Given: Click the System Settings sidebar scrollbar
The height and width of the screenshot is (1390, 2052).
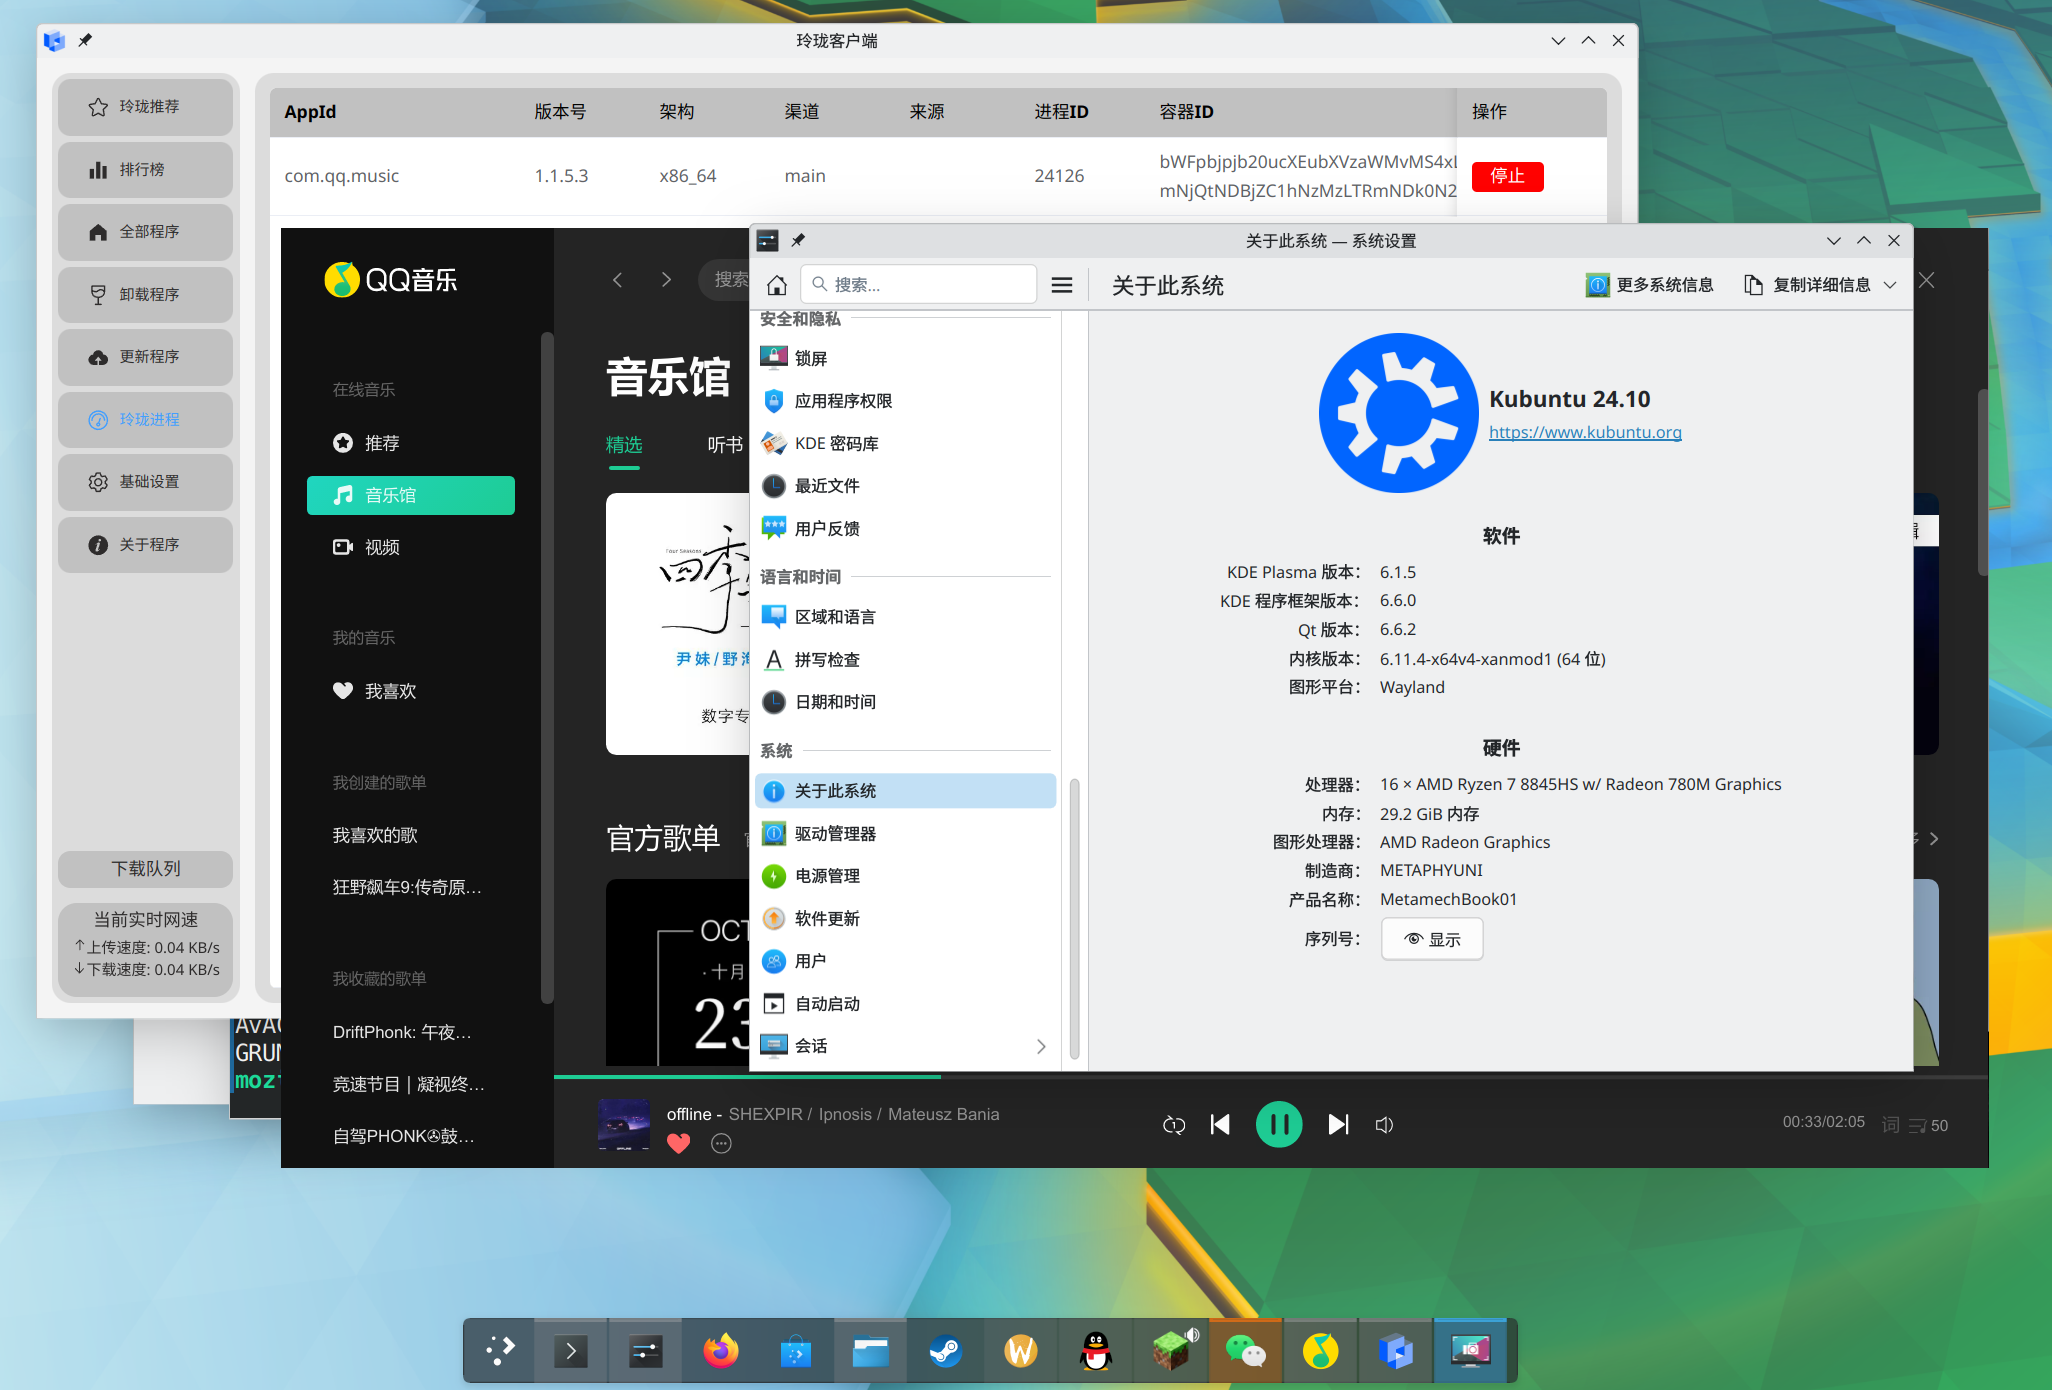Looking at the screenshot, I should (1075, 918).
